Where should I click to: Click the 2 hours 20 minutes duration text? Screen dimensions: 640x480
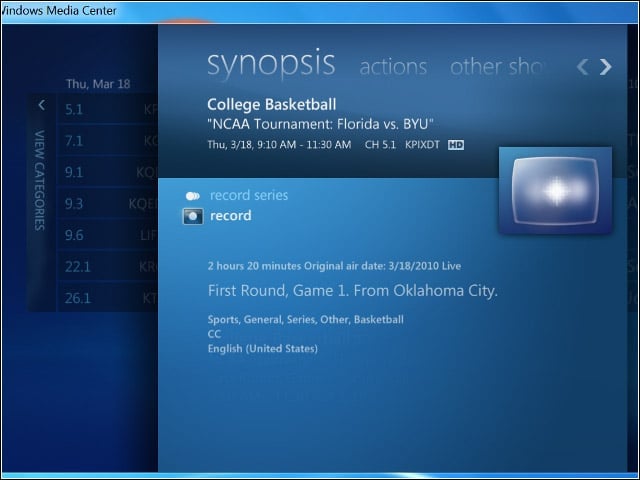click(x=254, y=266)
